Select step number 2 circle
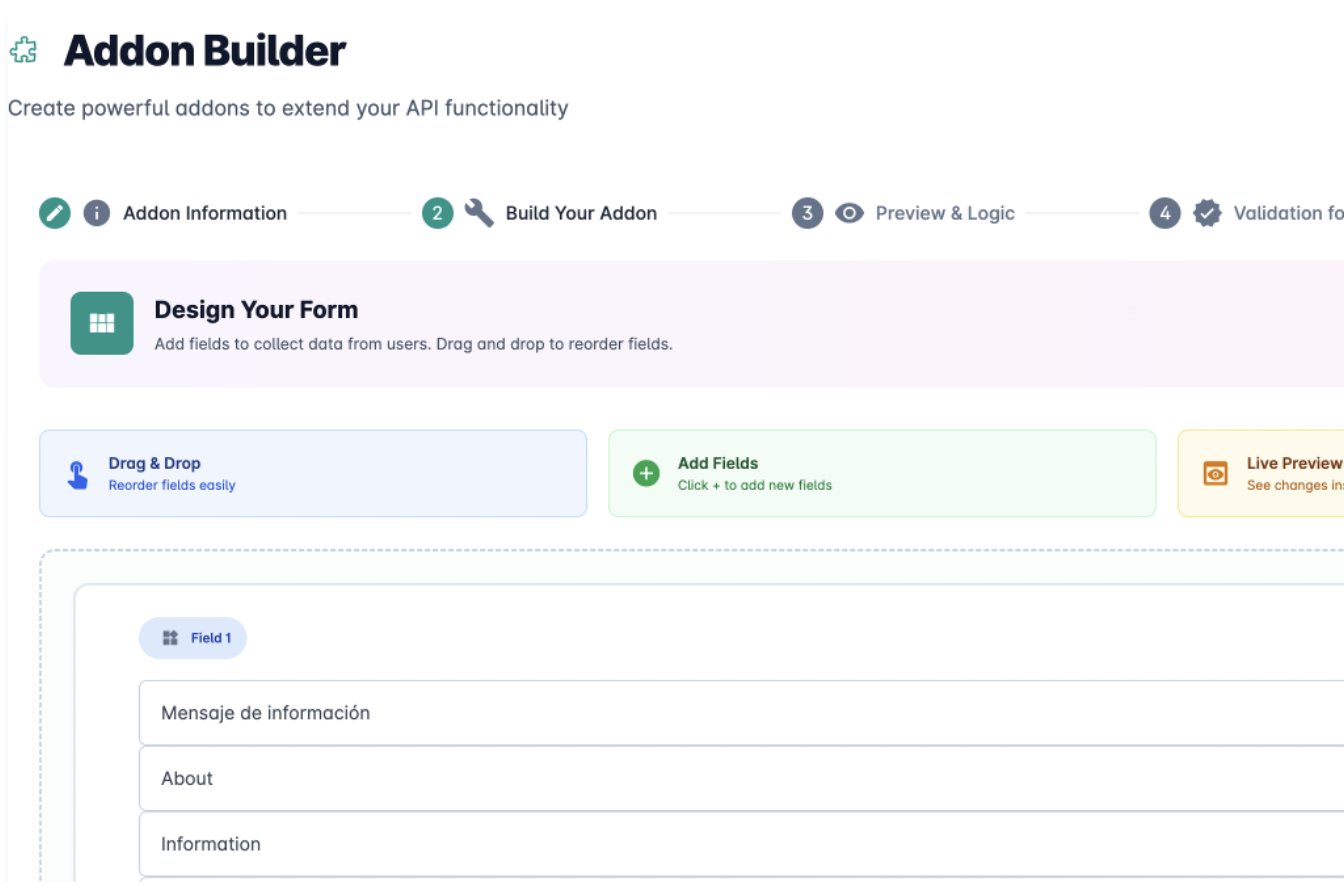This screenshot has width=1344, height=892. click(437, 213)
